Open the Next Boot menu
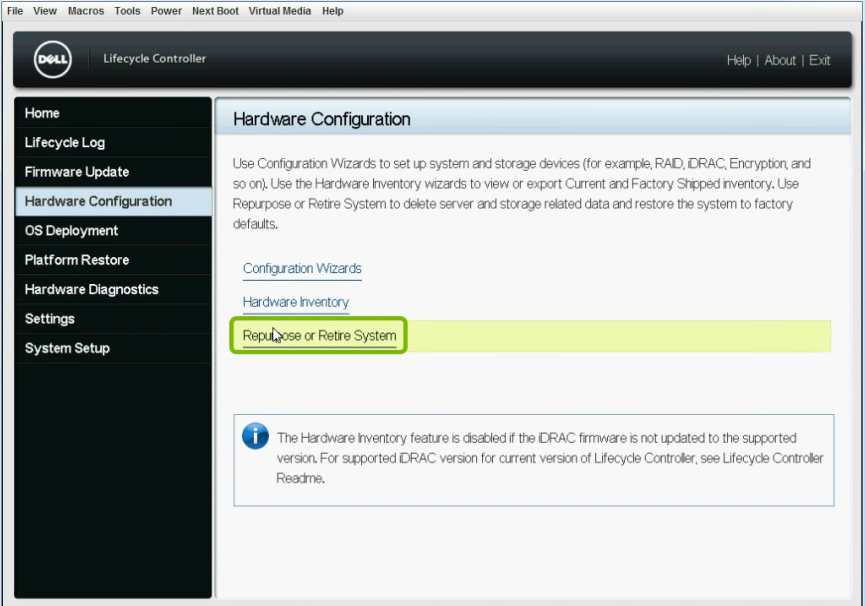The height and width of the screenshot is (606, 865). click(214, 11)
